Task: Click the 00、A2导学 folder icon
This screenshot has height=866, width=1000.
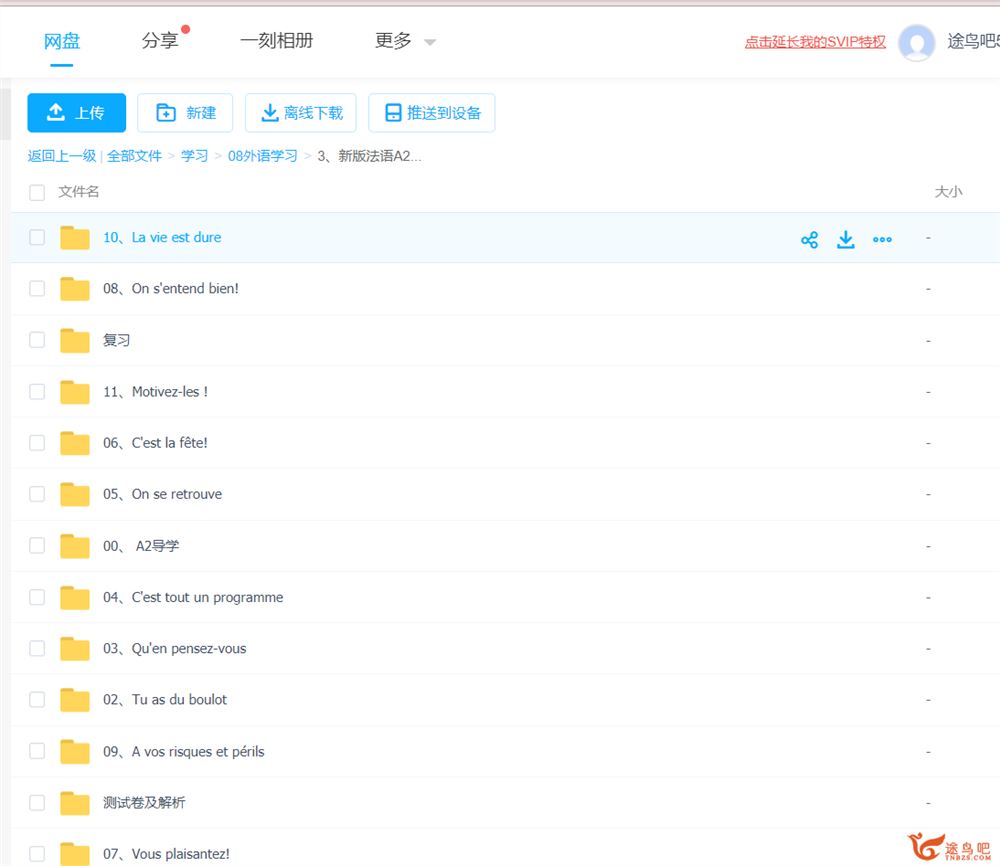Action: click(x=75, y=546)
